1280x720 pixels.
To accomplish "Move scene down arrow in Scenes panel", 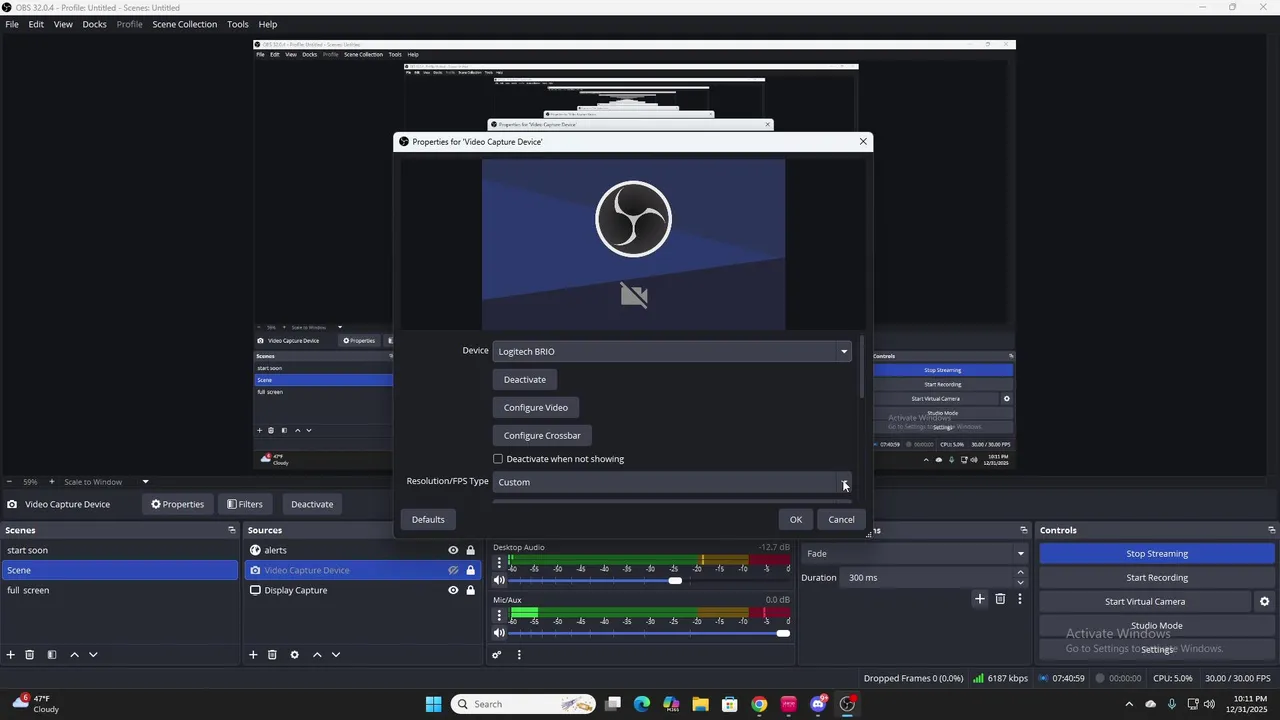I will pos(93,655).
